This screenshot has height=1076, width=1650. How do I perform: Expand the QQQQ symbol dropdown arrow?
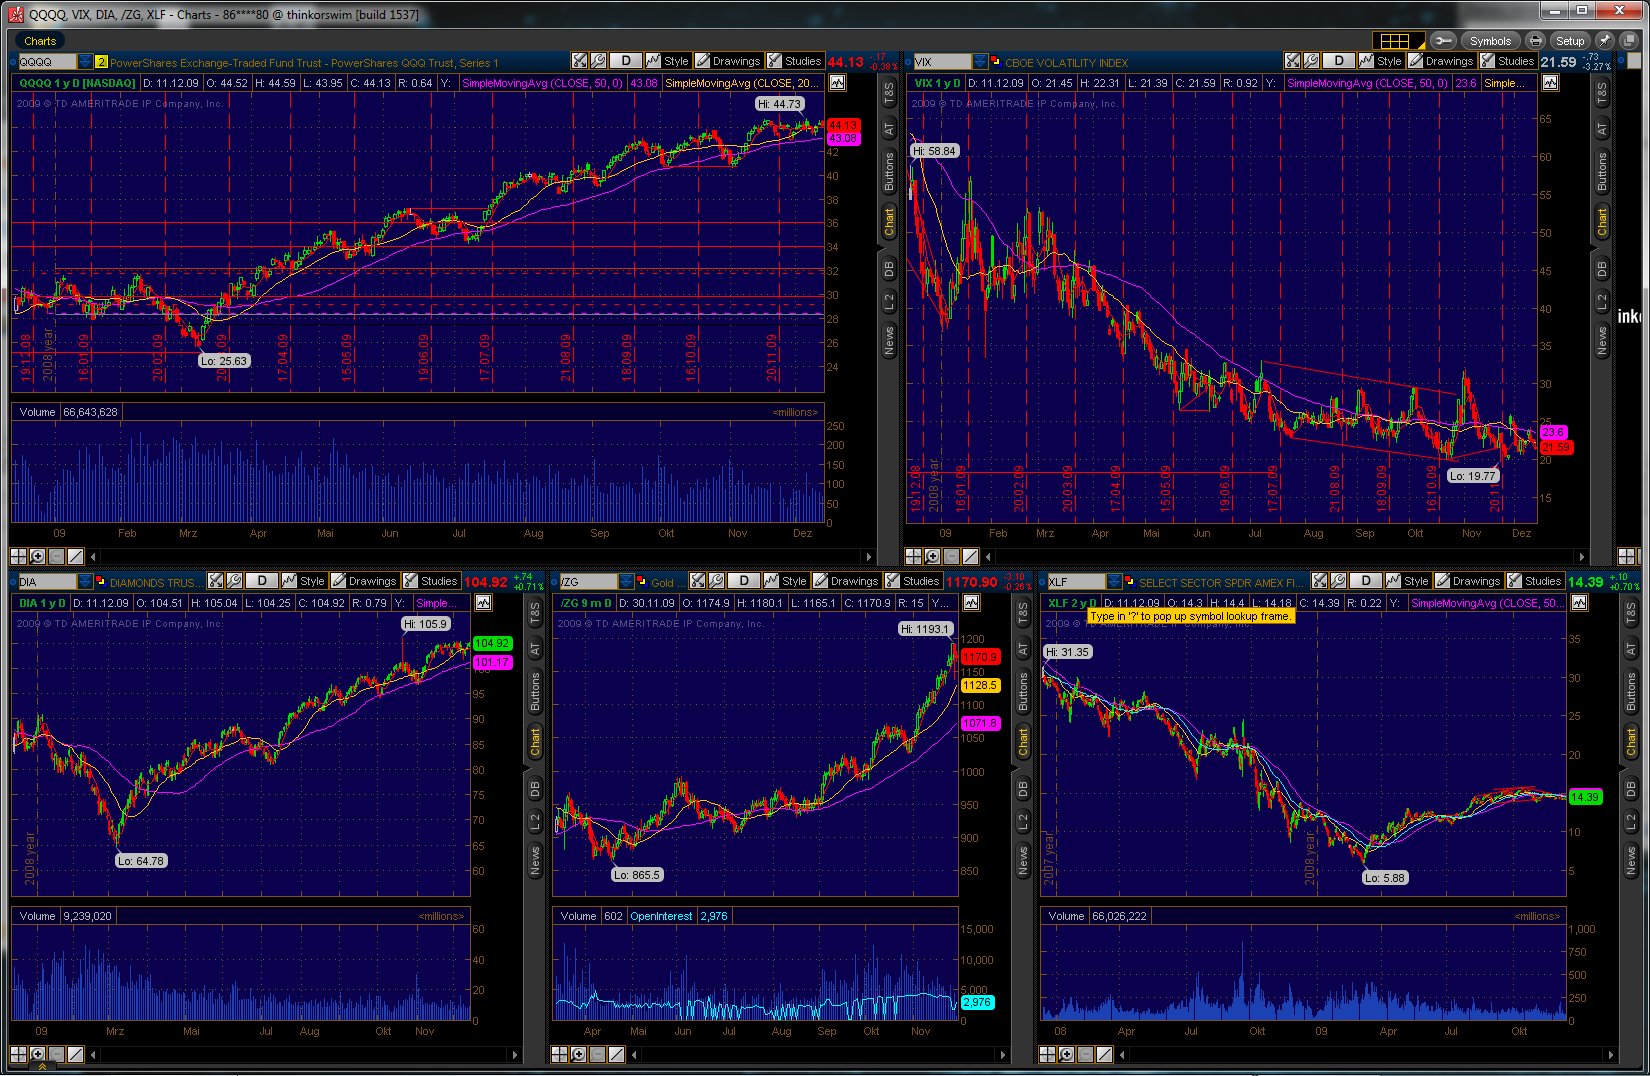[x=85, y=62]
